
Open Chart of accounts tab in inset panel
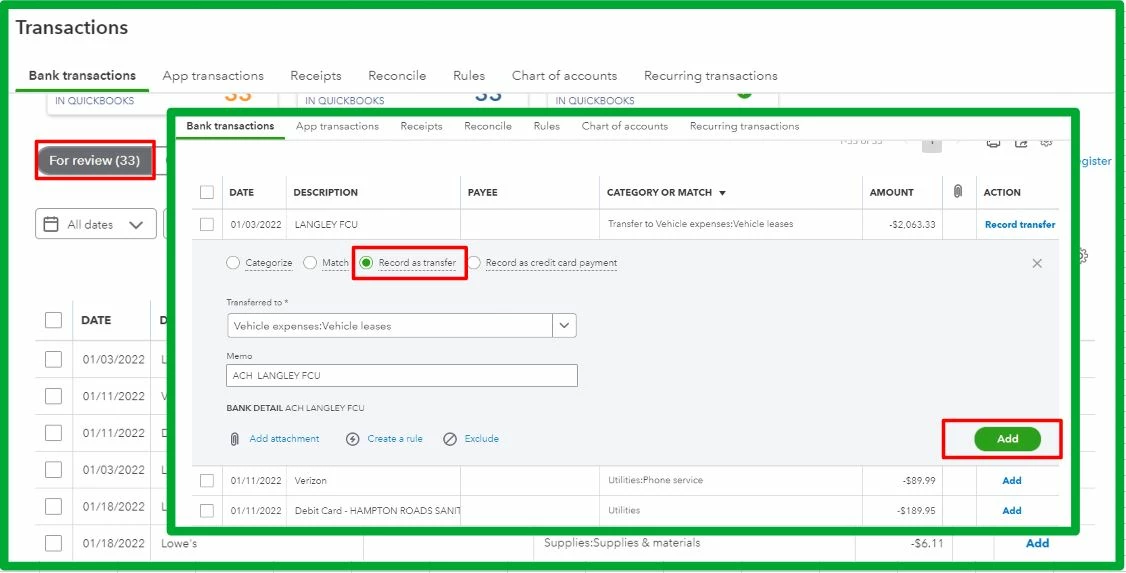tap(625, 126)
